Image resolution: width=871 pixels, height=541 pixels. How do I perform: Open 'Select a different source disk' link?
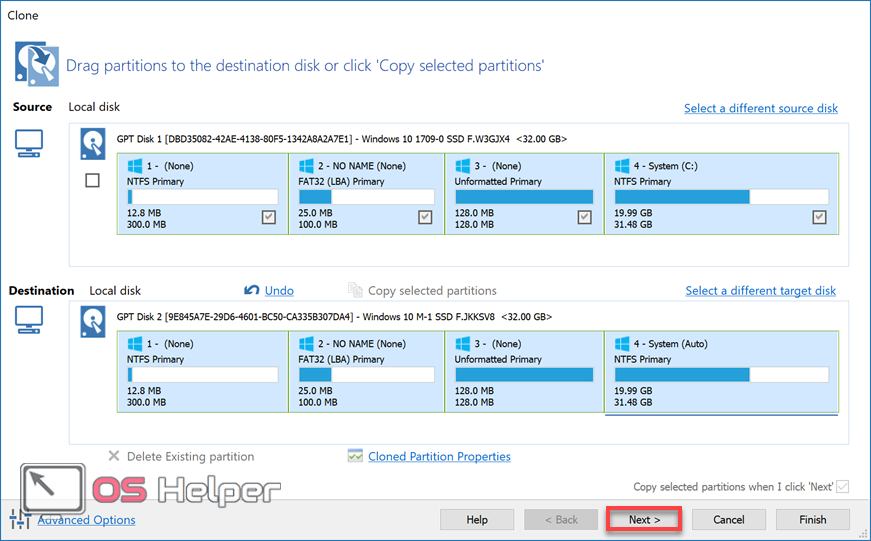point(760,108)
